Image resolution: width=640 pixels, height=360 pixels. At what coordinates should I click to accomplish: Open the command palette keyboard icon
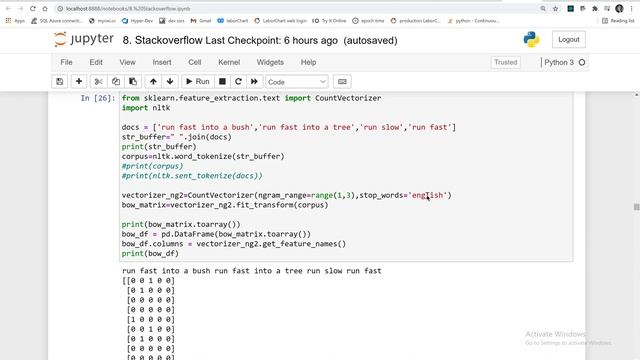point(342,82)
